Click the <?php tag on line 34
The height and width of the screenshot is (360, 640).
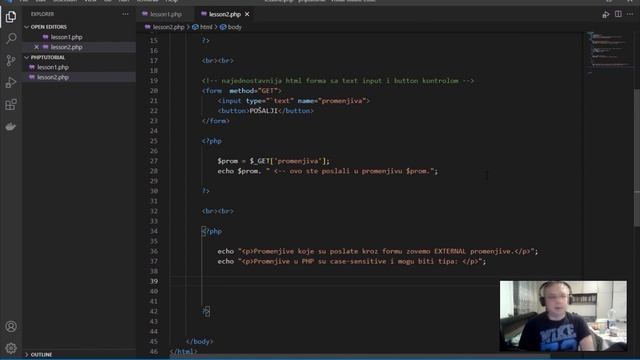[212, 231]
